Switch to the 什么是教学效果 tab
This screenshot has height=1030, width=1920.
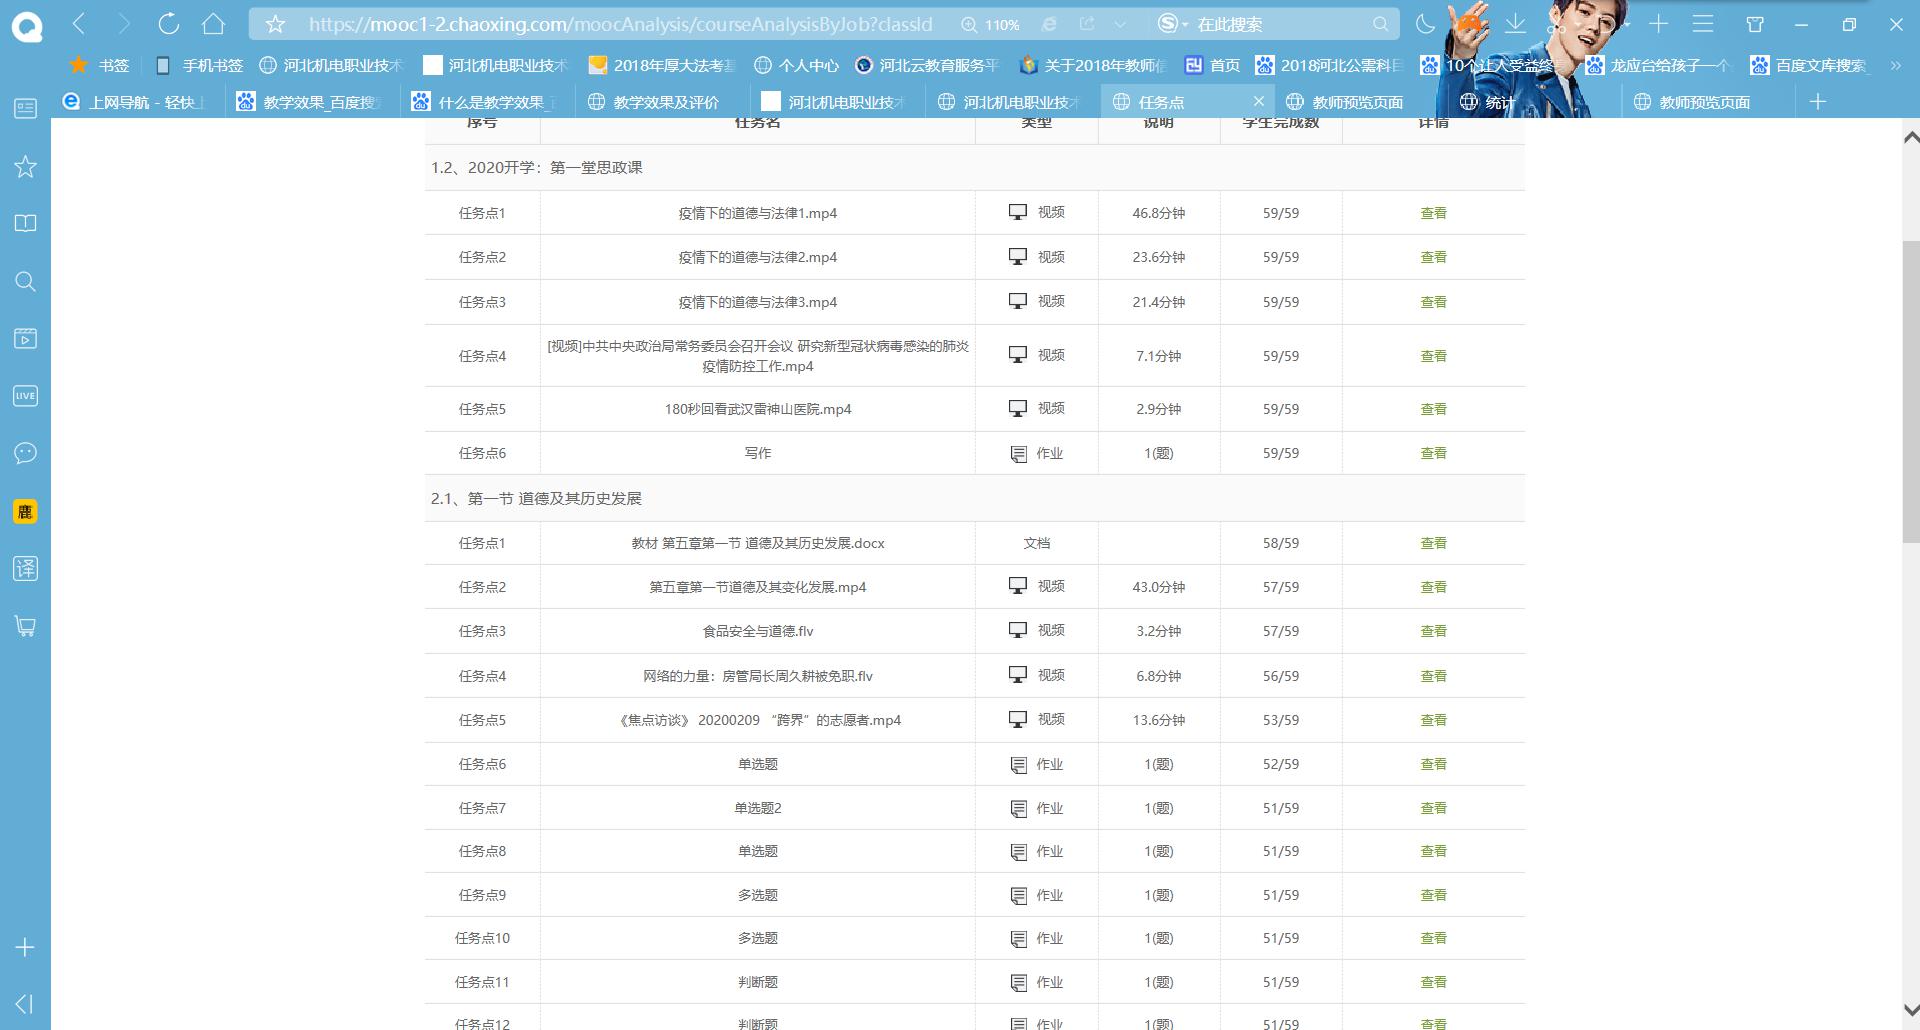point(485,102)
